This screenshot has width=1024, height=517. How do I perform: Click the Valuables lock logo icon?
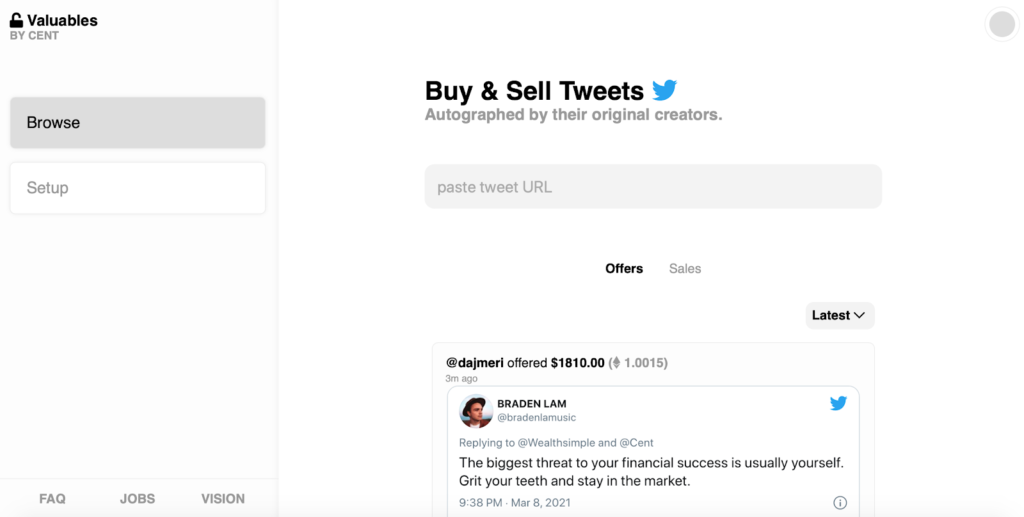click(16, 20)
